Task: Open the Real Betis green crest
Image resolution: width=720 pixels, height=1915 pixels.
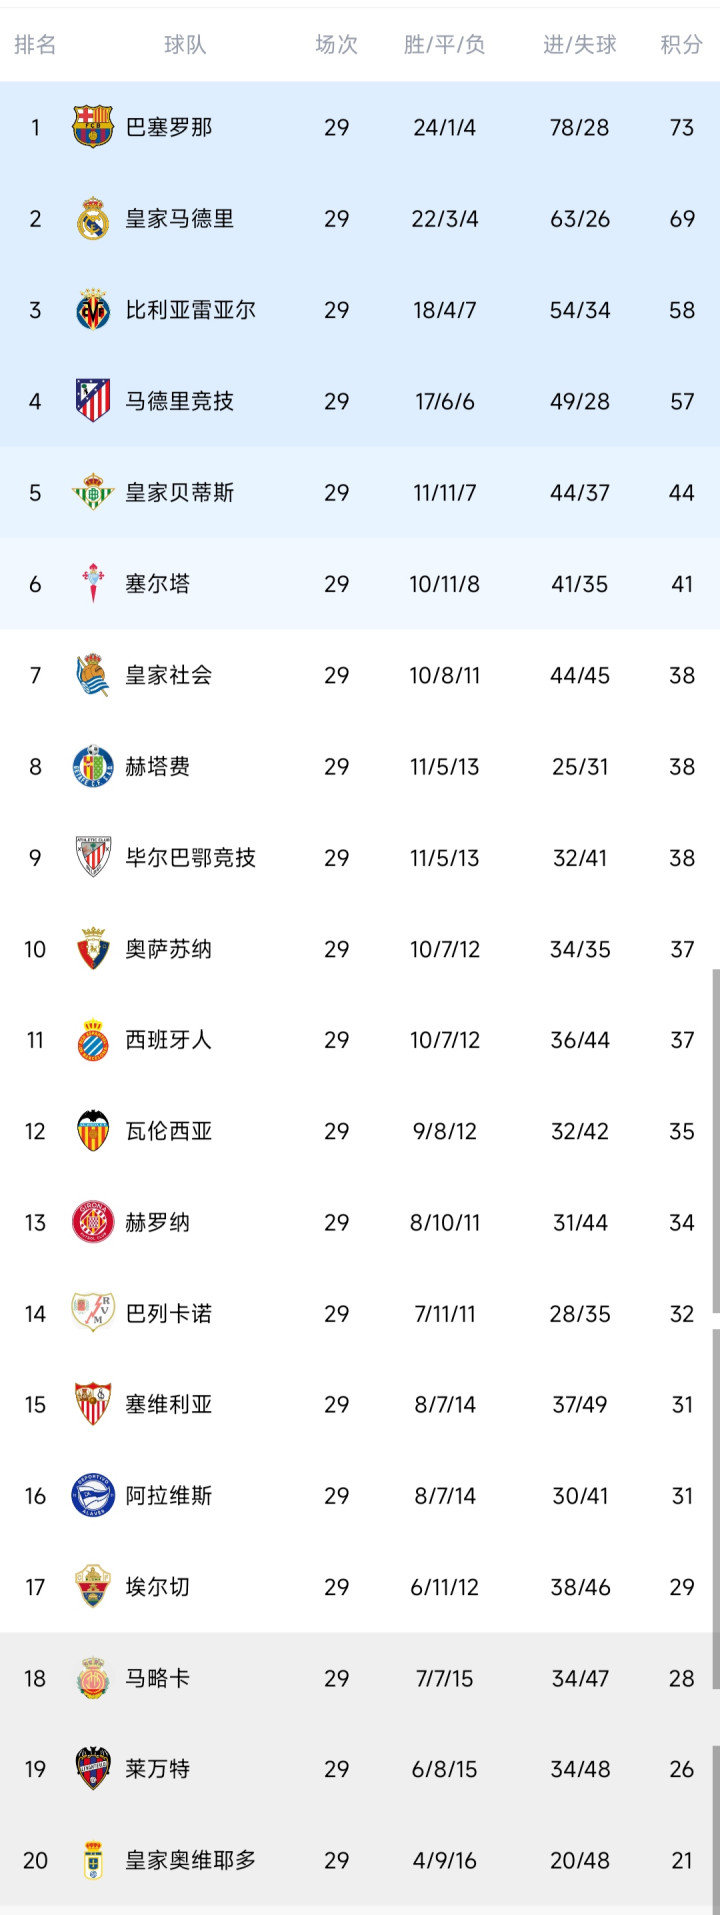Action: [93, 492]
